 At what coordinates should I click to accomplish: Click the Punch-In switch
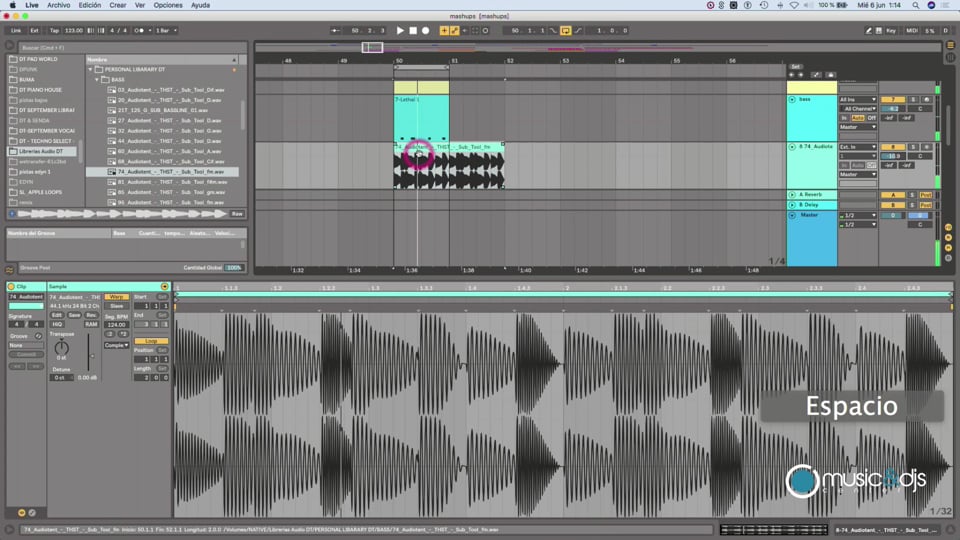click(x=553, y=30)
